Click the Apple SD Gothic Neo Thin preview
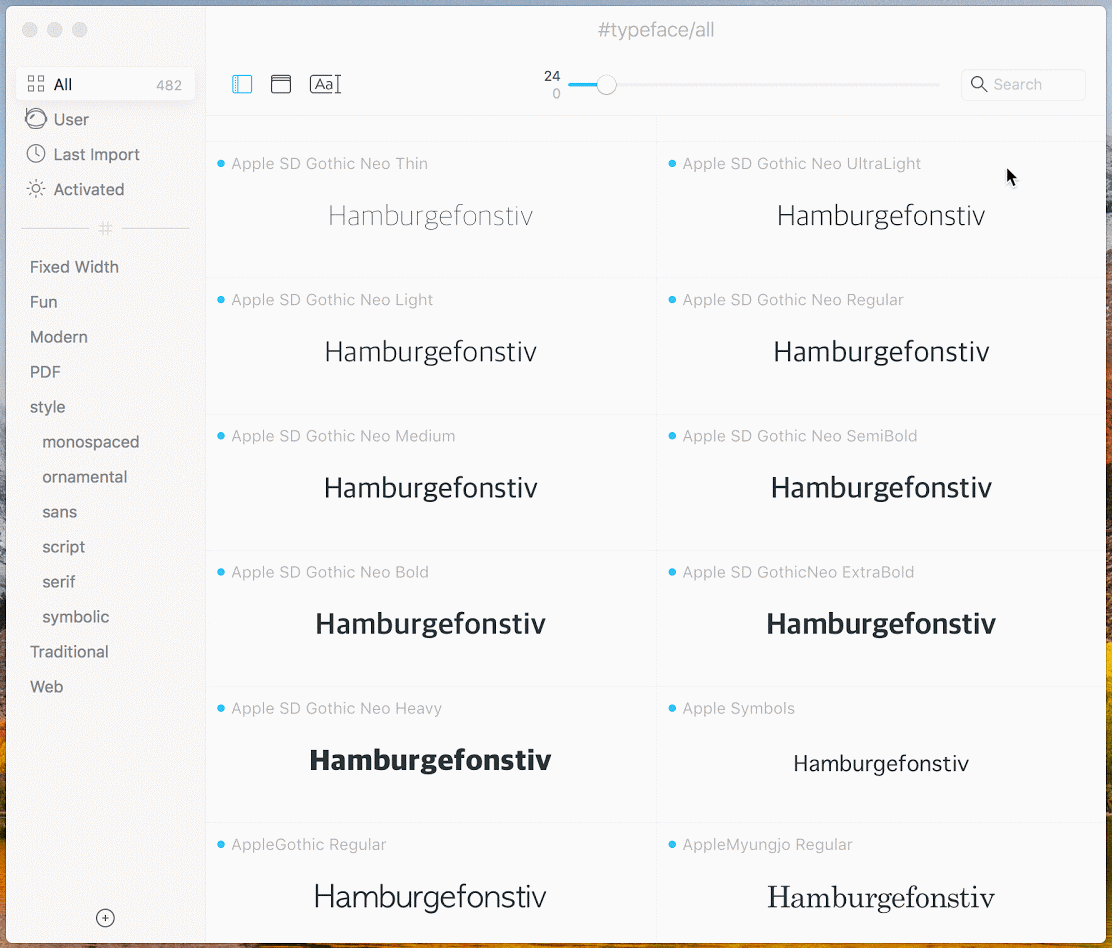 430,216
